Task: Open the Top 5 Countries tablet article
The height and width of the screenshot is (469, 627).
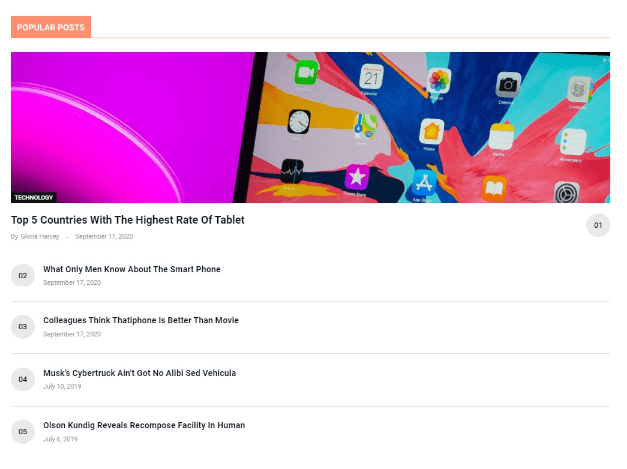Action: pos(127,220)
